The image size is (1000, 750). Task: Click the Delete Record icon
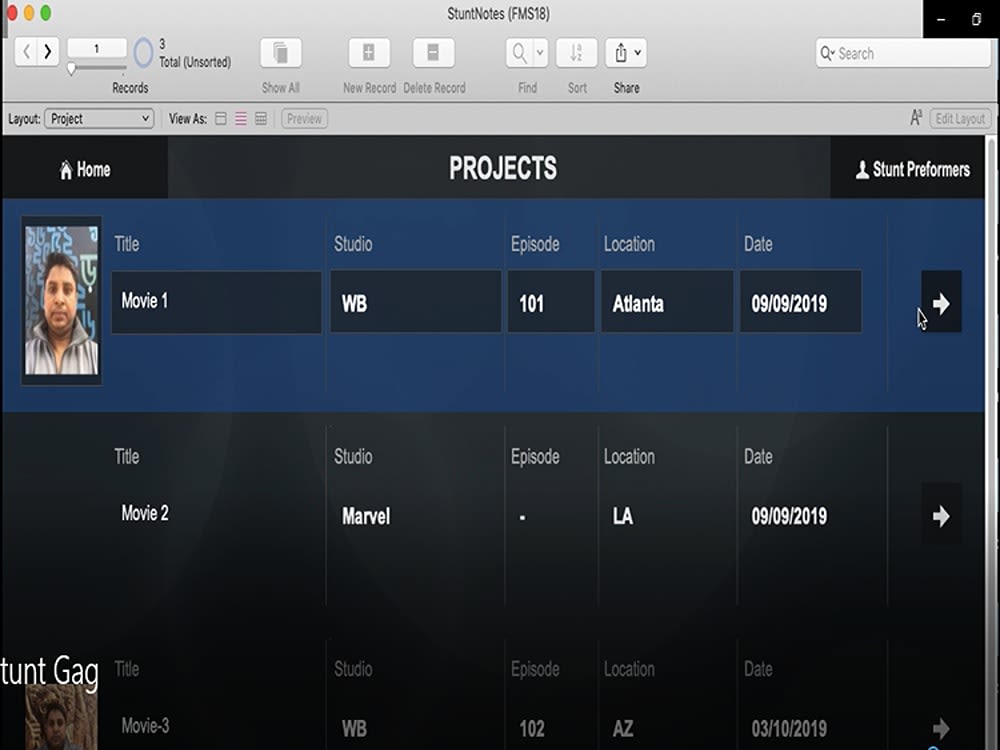click(x=433, y=52)
